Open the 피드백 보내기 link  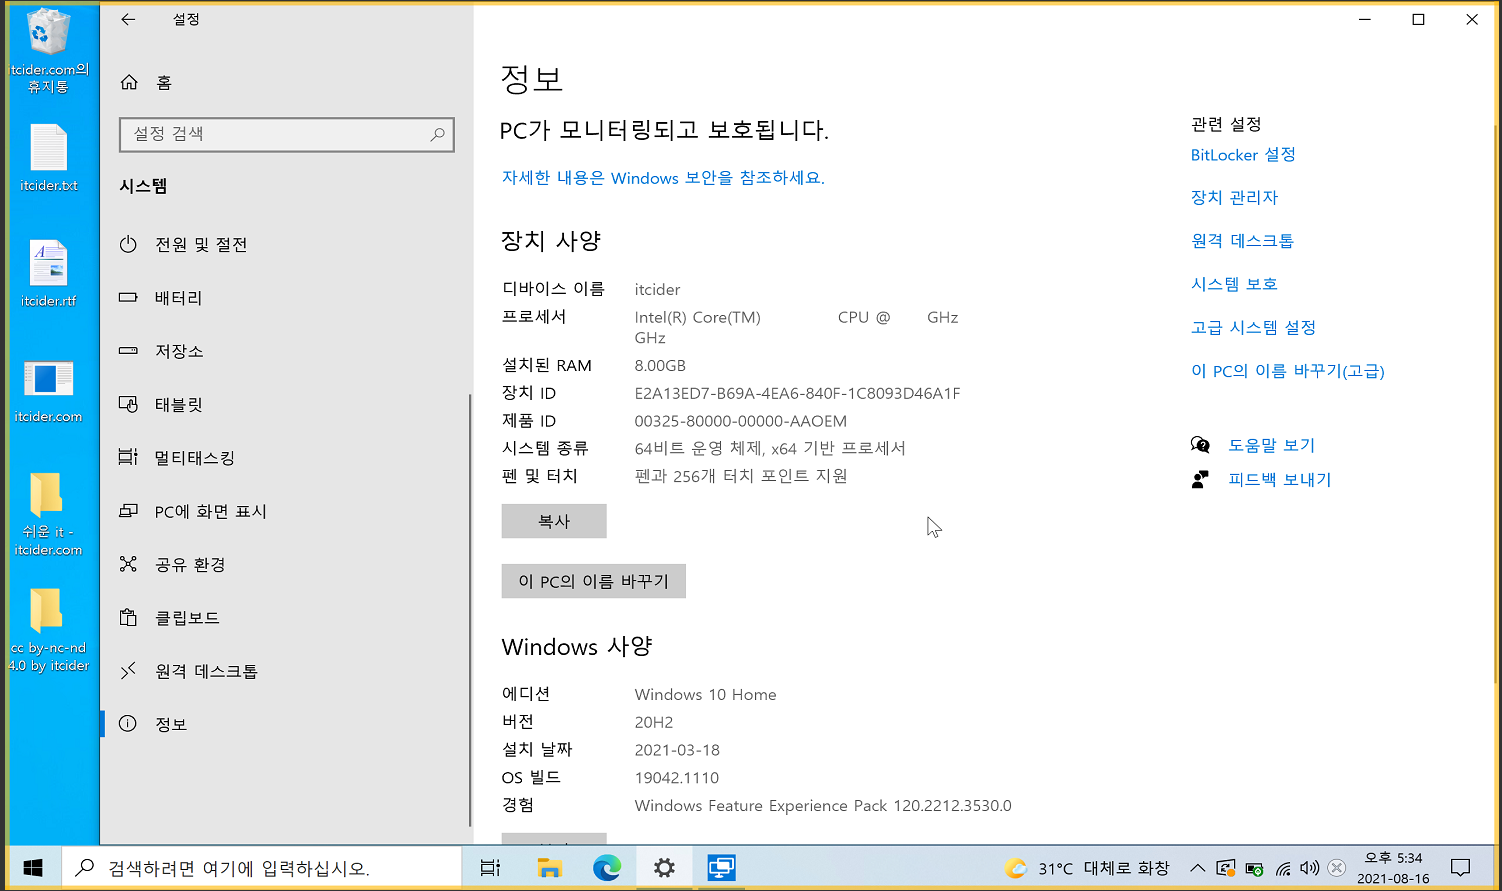pos(1280,480)
